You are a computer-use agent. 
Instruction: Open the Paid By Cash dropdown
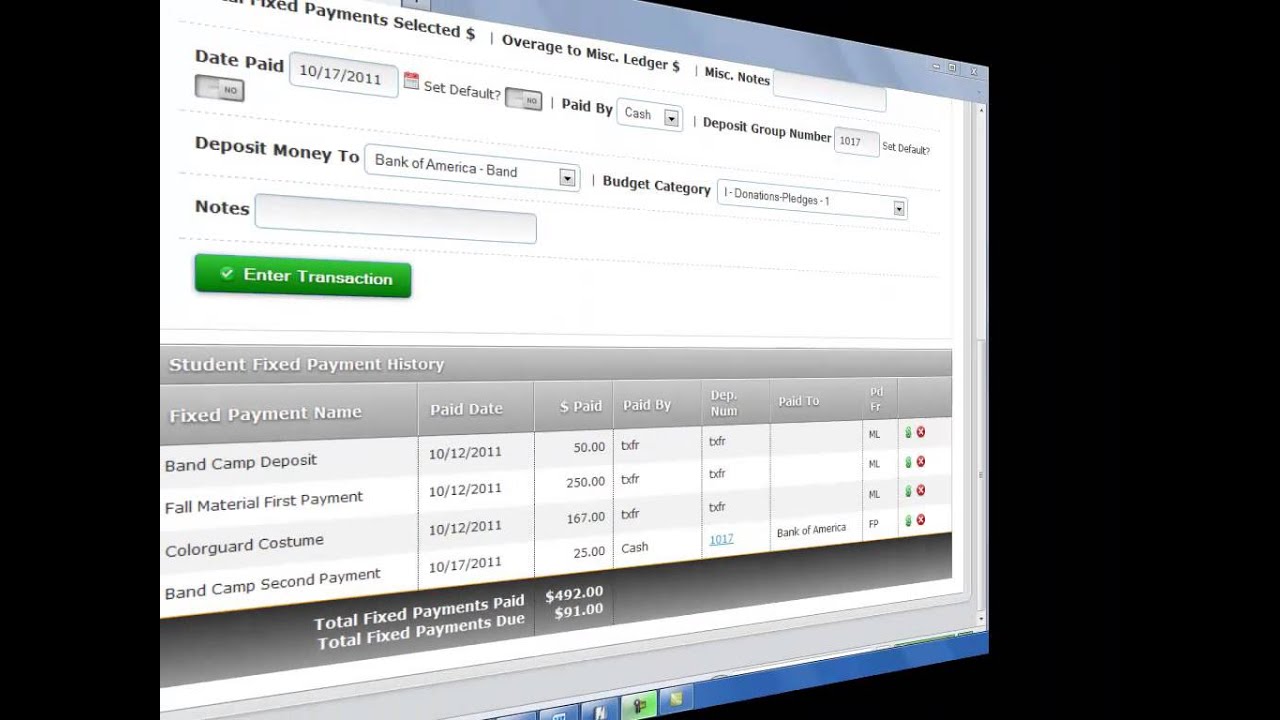coord(650,115)
